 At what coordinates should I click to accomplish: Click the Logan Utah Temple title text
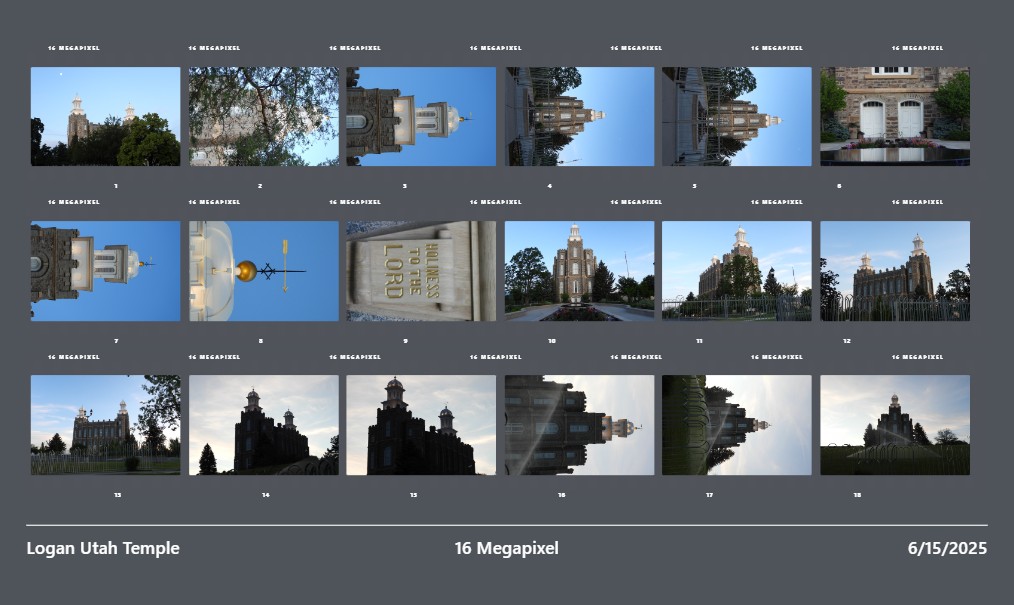pyautogui.click(x=103, y=548)
